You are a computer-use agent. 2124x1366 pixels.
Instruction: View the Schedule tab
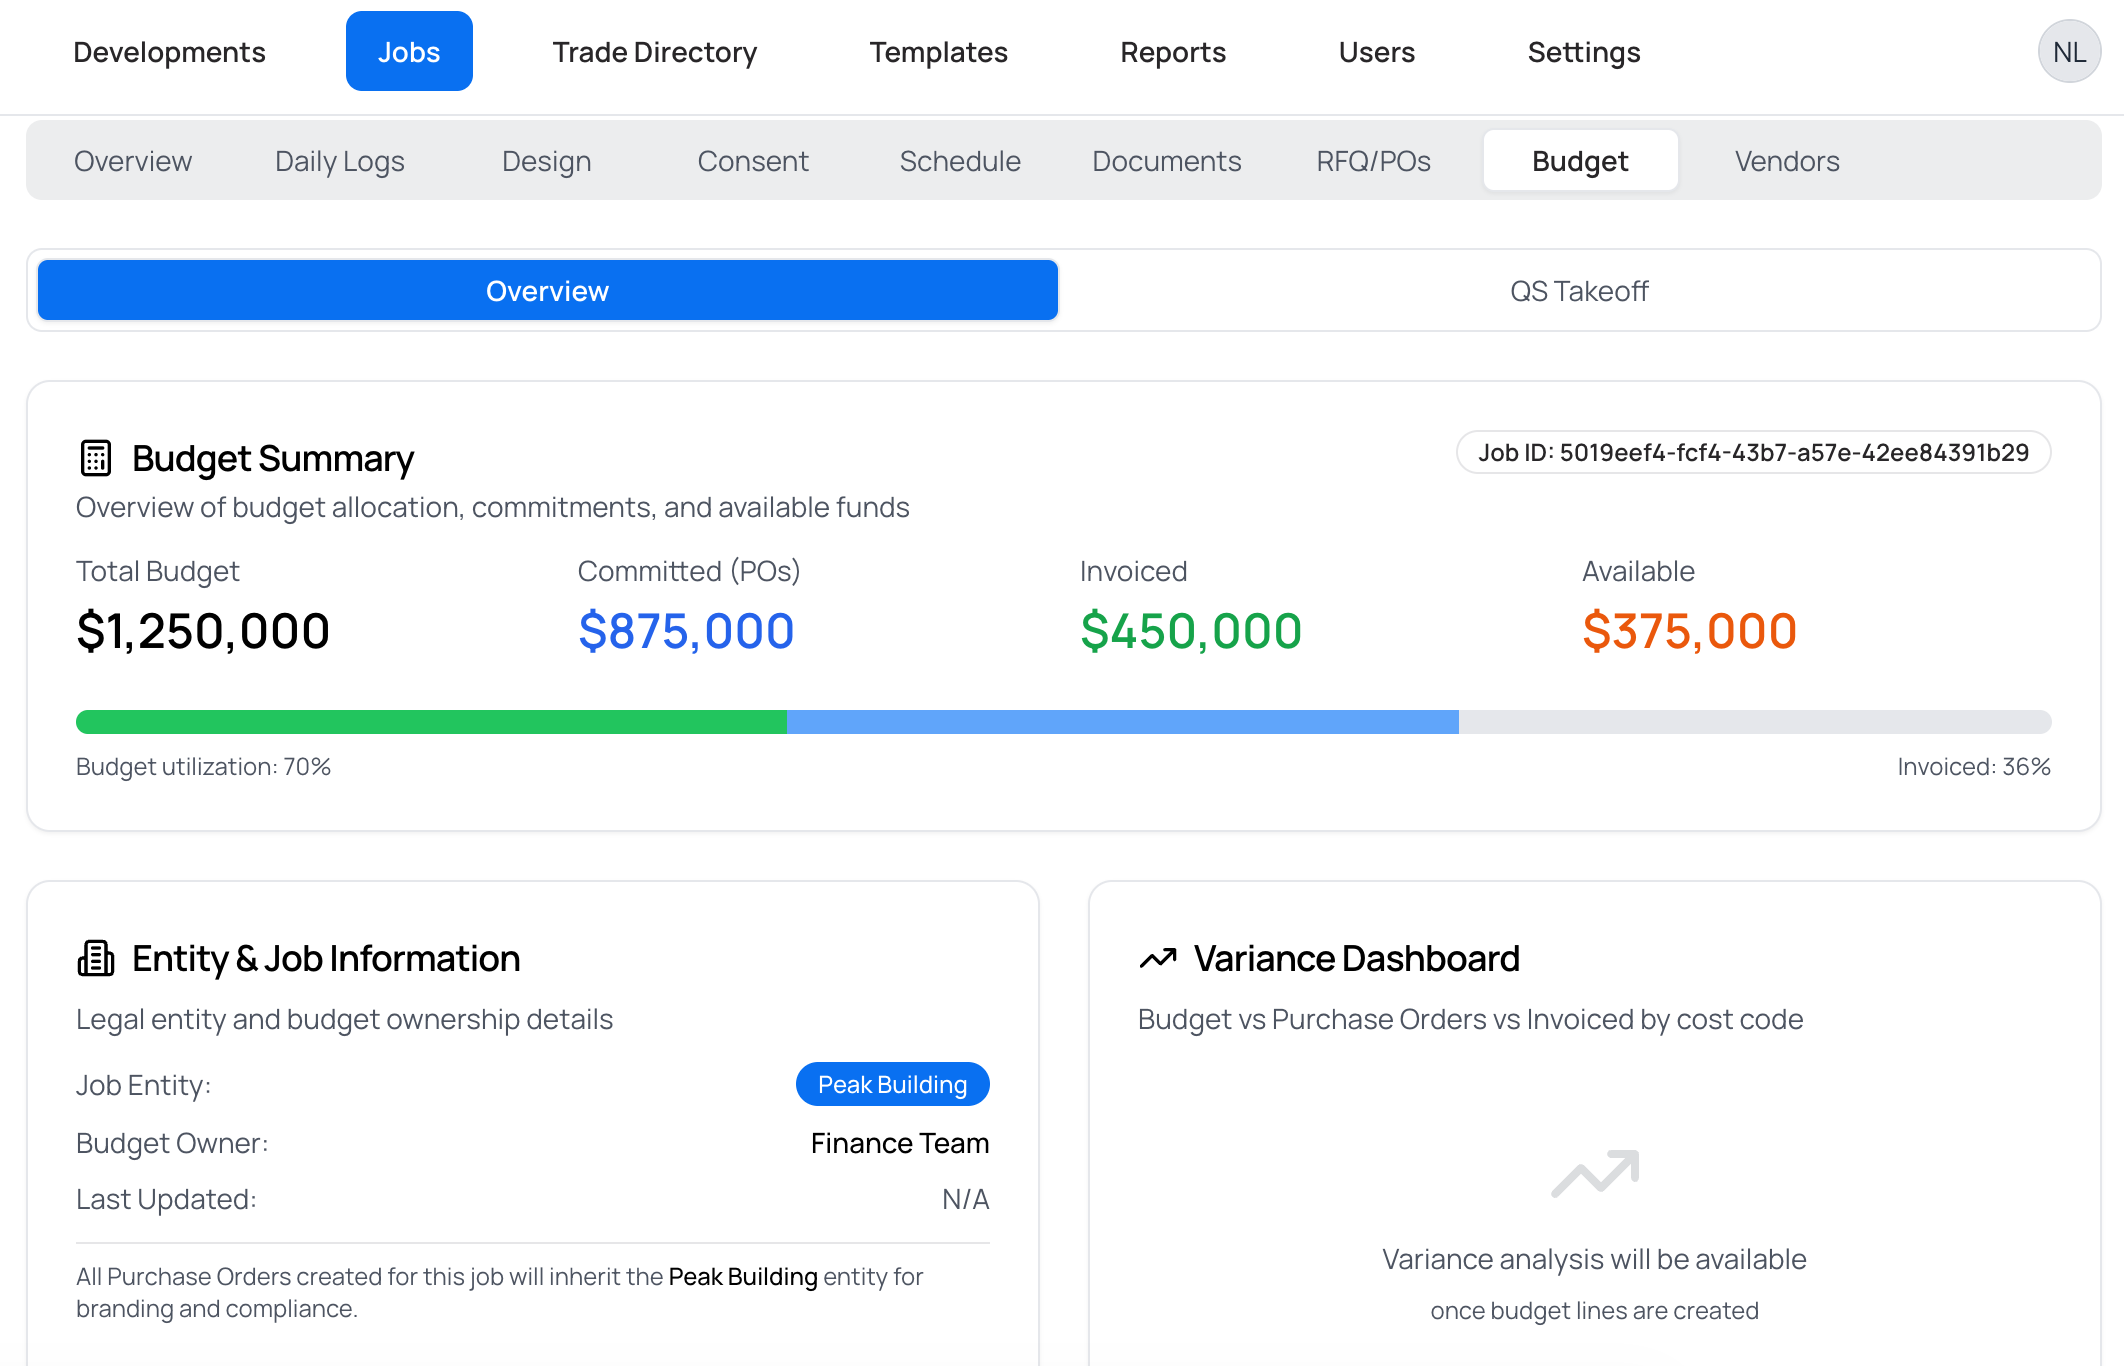point(960,161)
